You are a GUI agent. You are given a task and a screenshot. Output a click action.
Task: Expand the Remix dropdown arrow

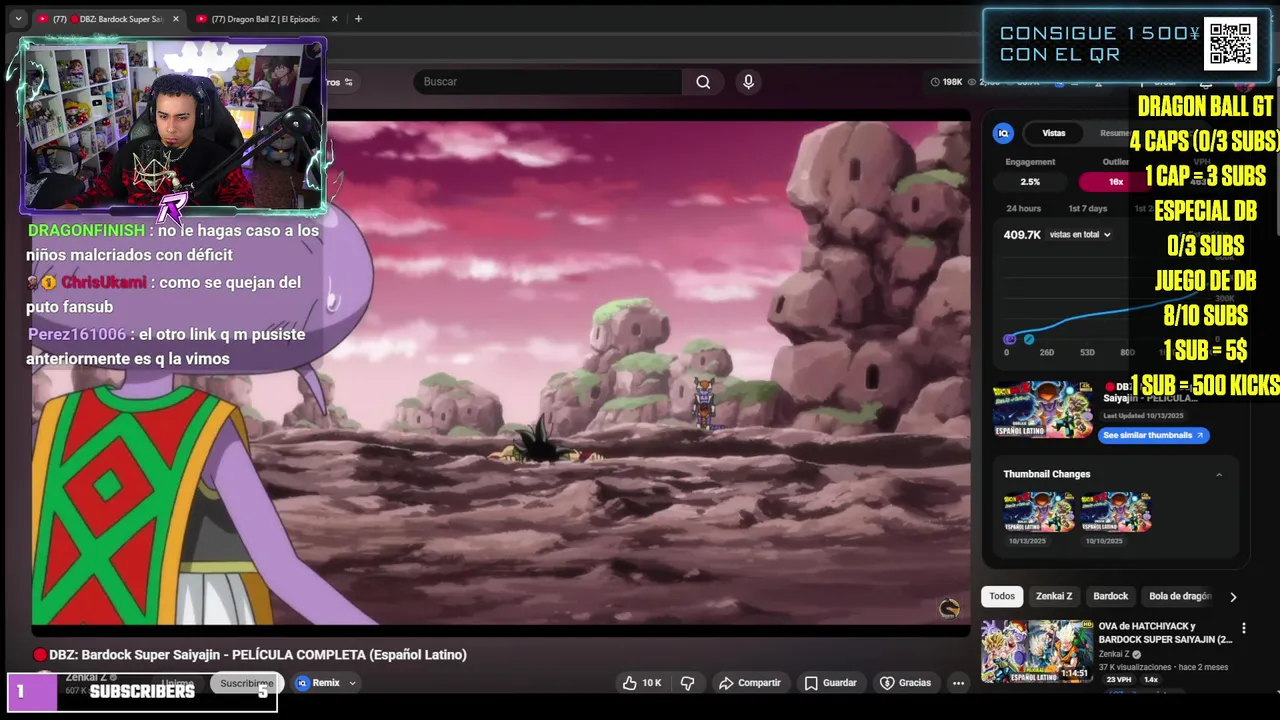(352, 683)
